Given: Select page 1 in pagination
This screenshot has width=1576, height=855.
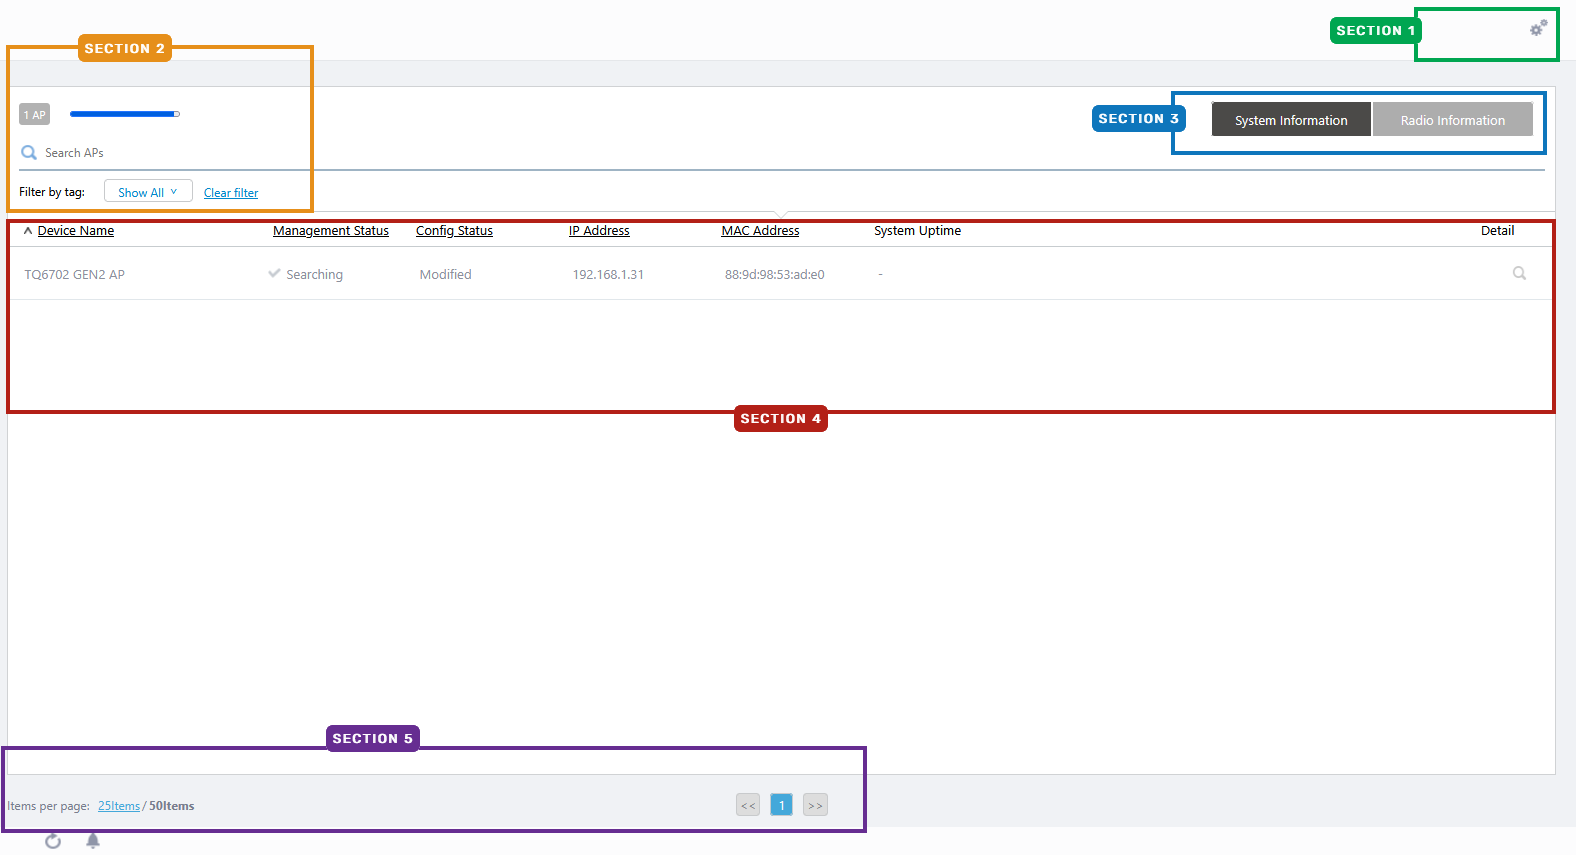Looking at the screenshot, I should point(782,805).
